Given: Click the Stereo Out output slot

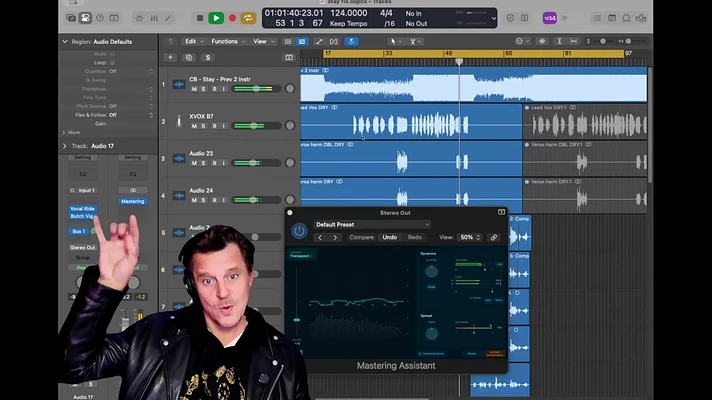Looking at the screenshot, I should pos(82,247).
